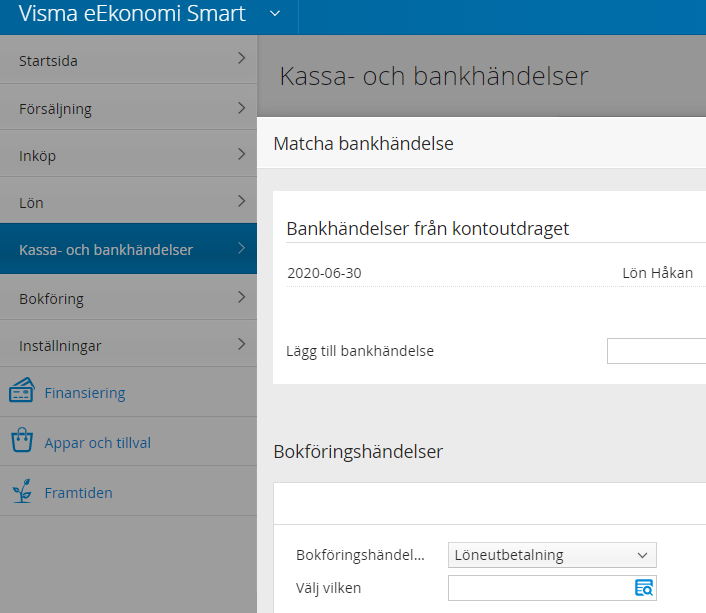Click the Visma eEkonomi Smart title
The image size is (706, 613).
click(x=132, y=14)
